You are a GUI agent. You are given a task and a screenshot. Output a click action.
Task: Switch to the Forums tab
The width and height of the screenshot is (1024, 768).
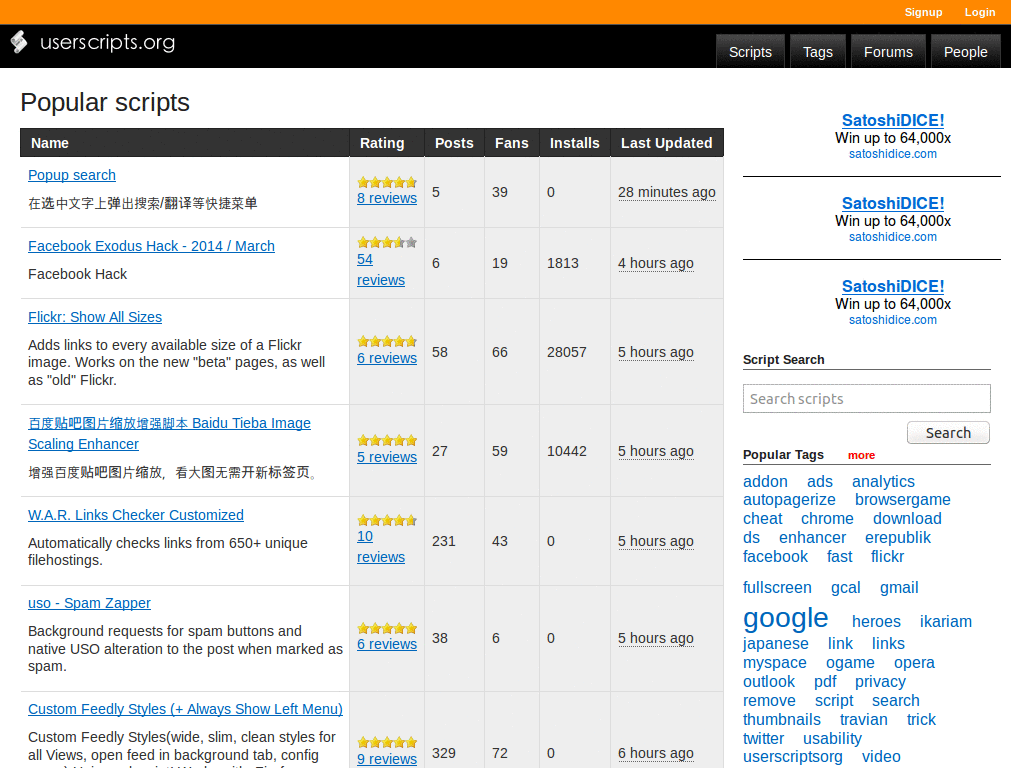coord(887,51)
